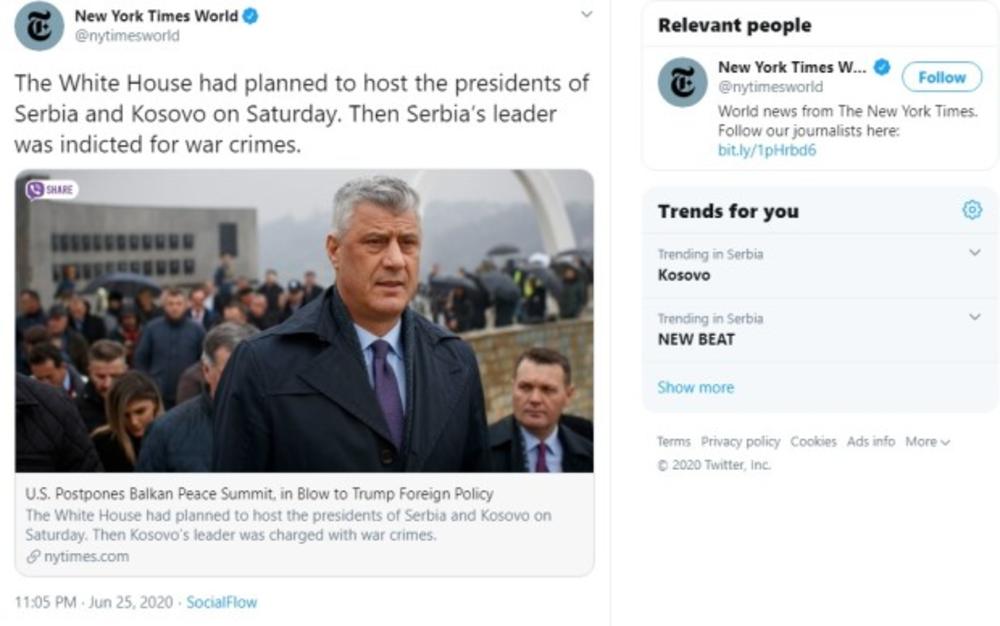This screenshot has height=626, width=1000.
Task: Open the nytimes.com link icon in card
Action: pyautogui.click(x=34, y=557)
